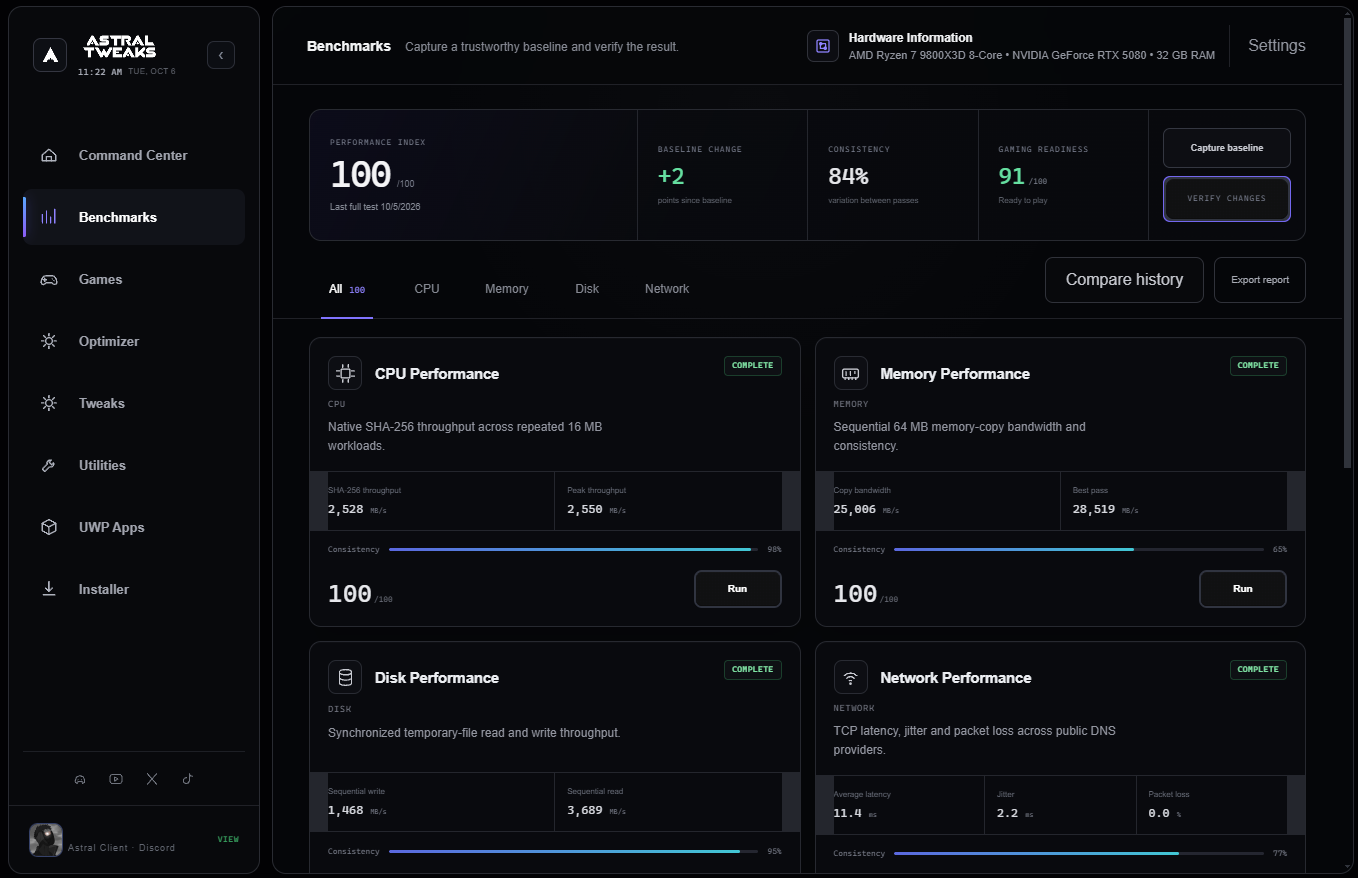
Task: Click the Copy bandwidth value 25,006
Action: coord(855,509)
